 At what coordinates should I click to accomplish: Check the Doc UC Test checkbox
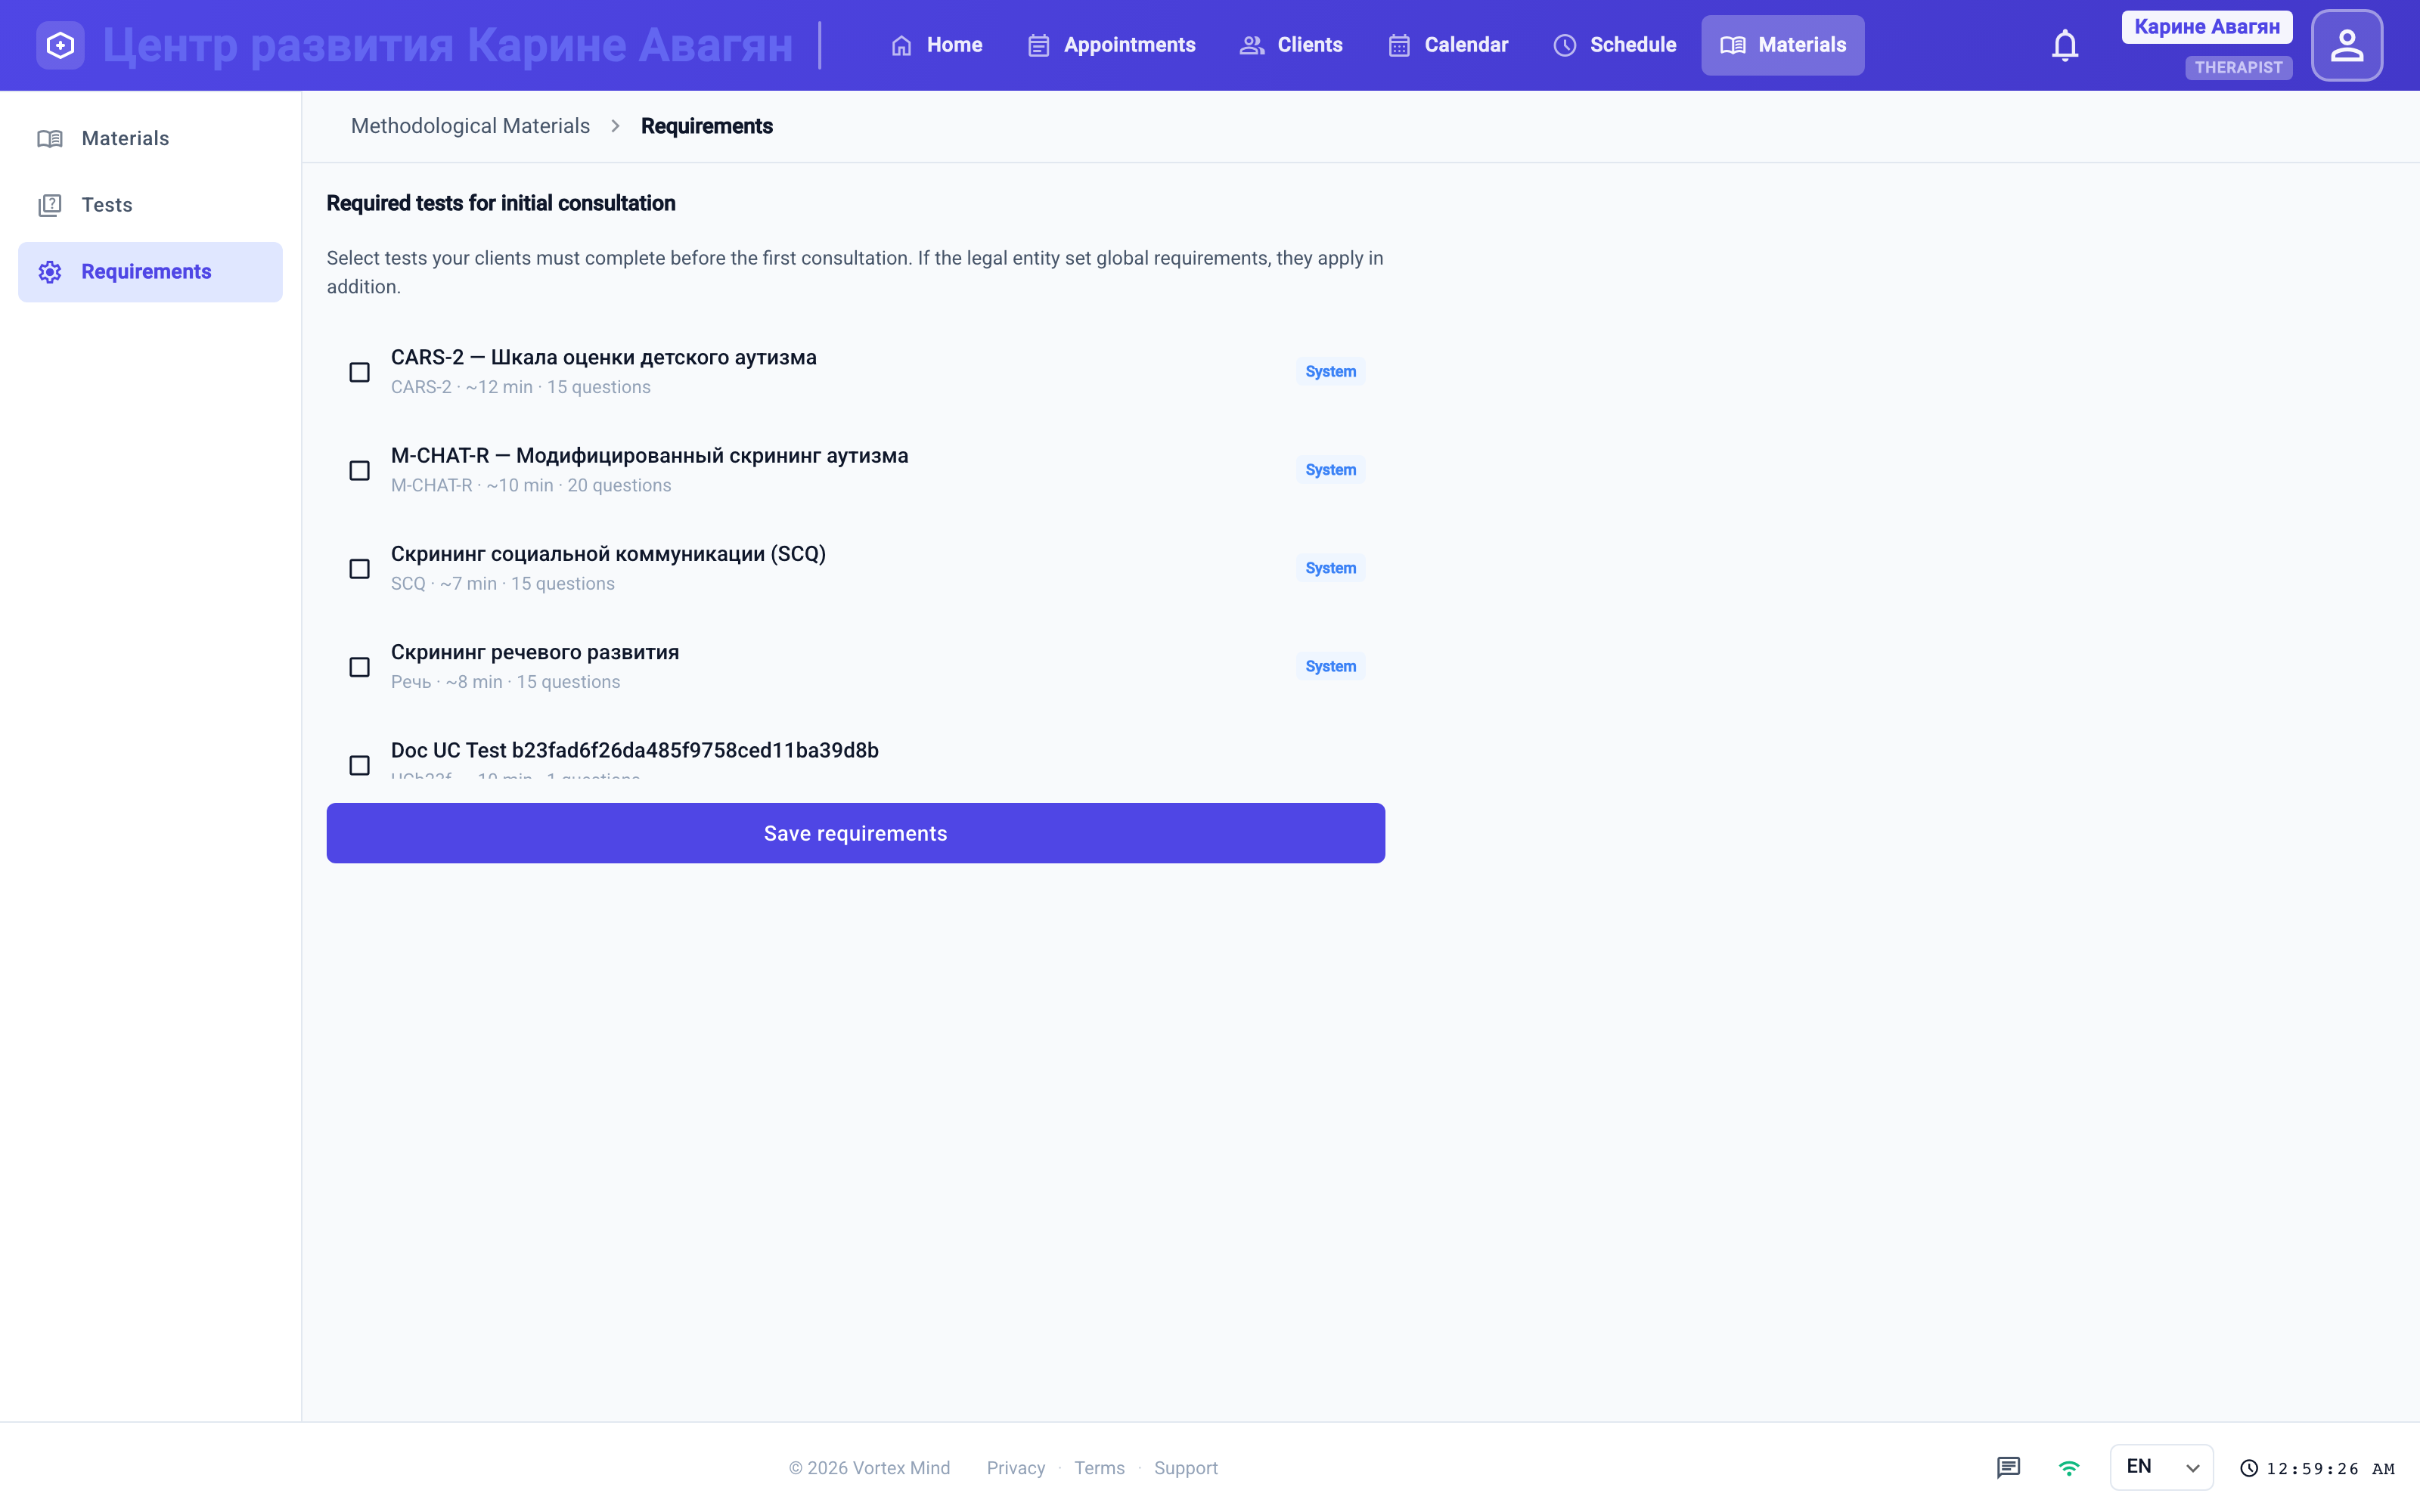pyautogui.click(x=359, y=765)
